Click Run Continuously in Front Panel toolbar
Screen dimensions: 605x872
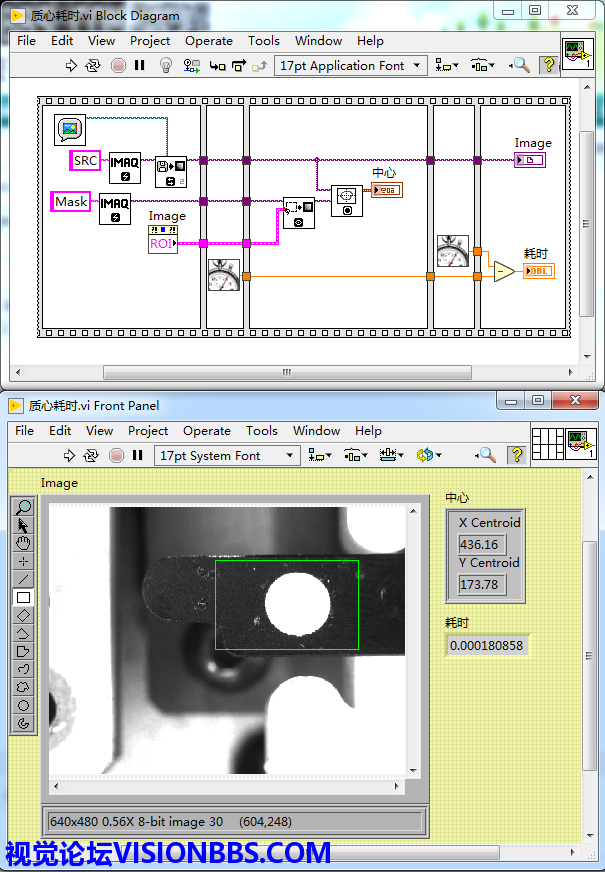point(92,456)
